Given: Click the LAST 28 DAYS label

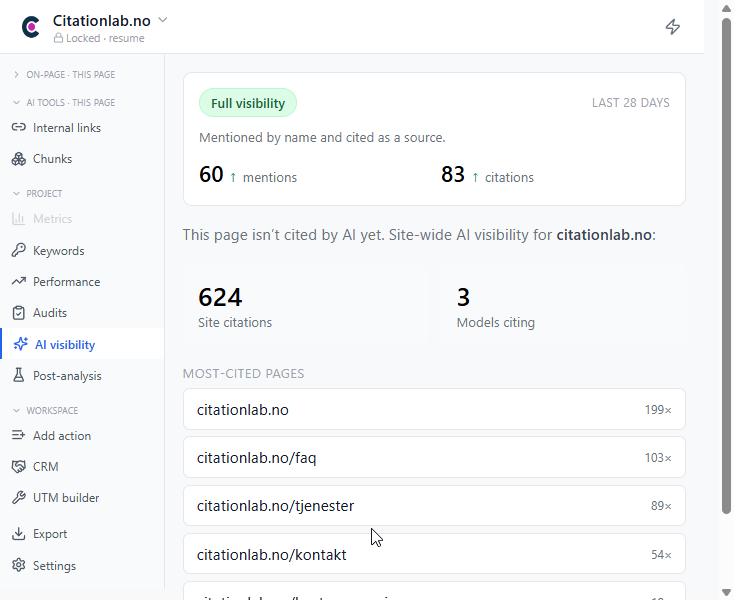Looking at the screenshot, I should coord(631,102).
